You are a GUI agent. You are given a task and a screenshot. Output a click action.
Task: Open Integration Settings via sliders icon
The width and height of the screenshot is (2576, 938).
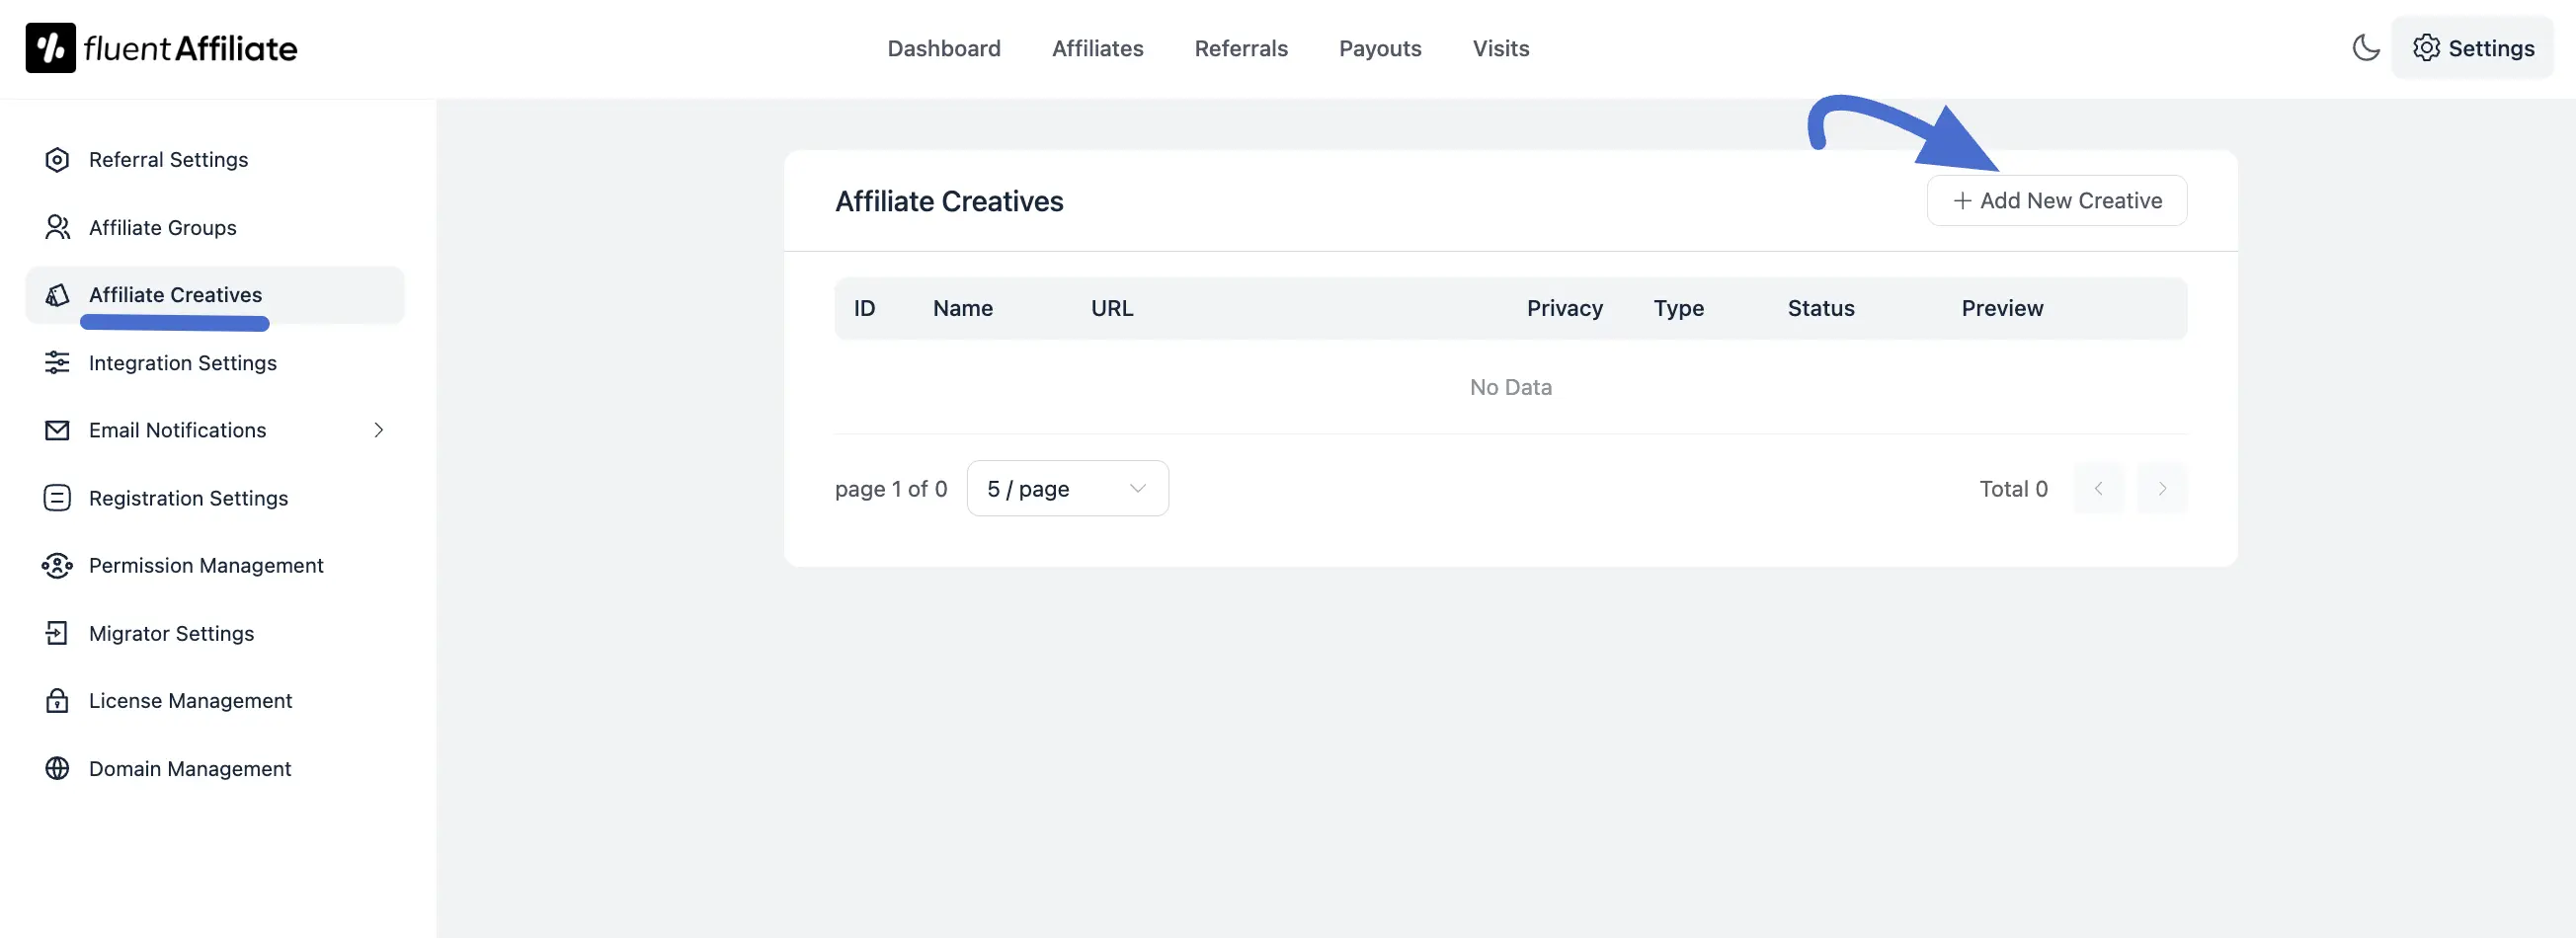57,362
